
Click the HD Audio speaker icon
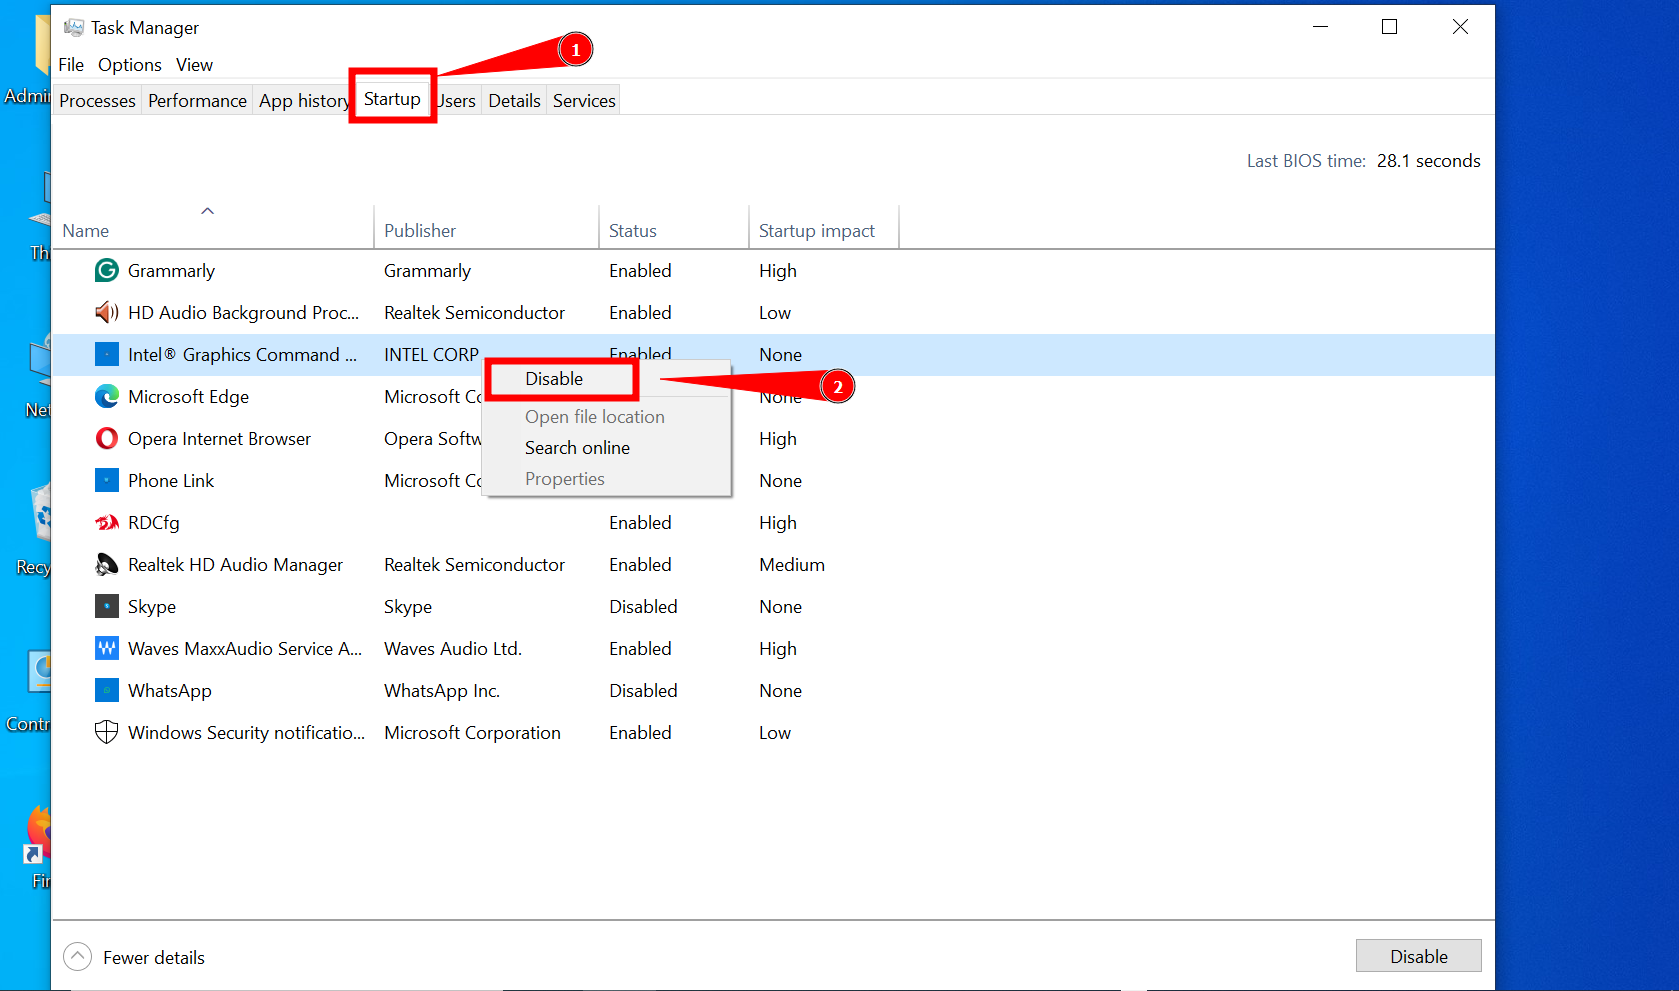pyautogui.click(x=107, y=312)
